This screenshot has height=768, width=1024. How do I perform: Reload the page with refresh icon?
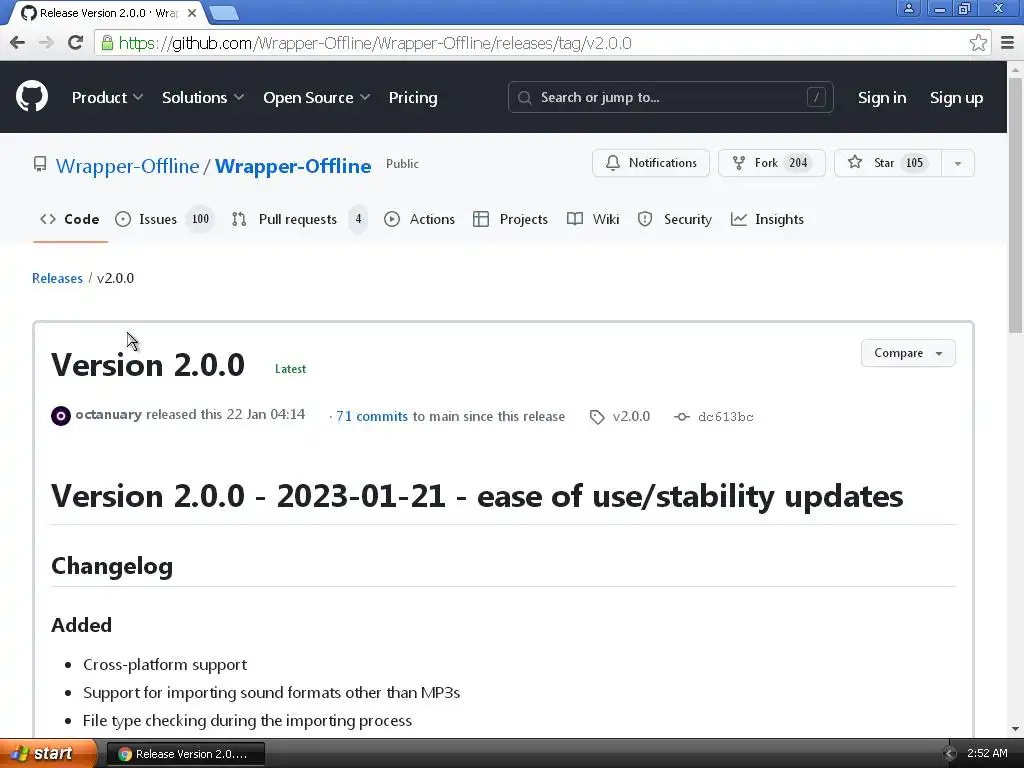[76, 43]
